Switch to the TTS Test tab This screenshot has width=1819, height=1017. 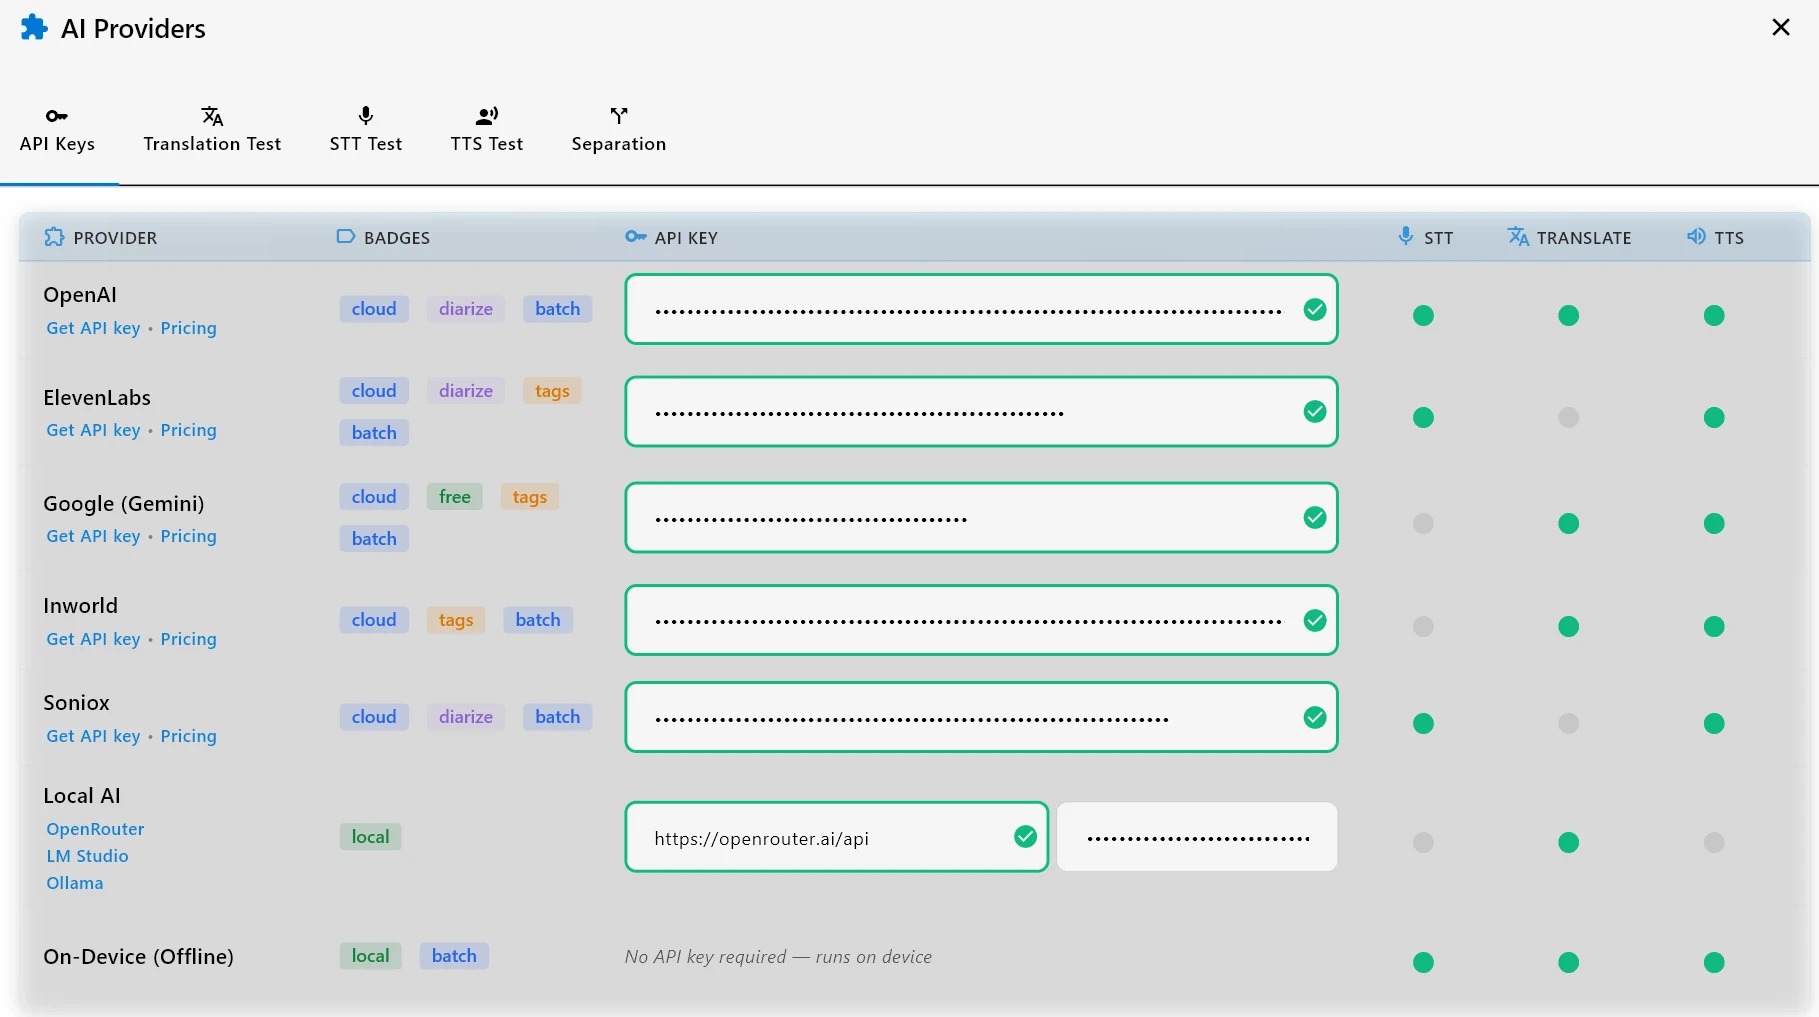(487, 131)
